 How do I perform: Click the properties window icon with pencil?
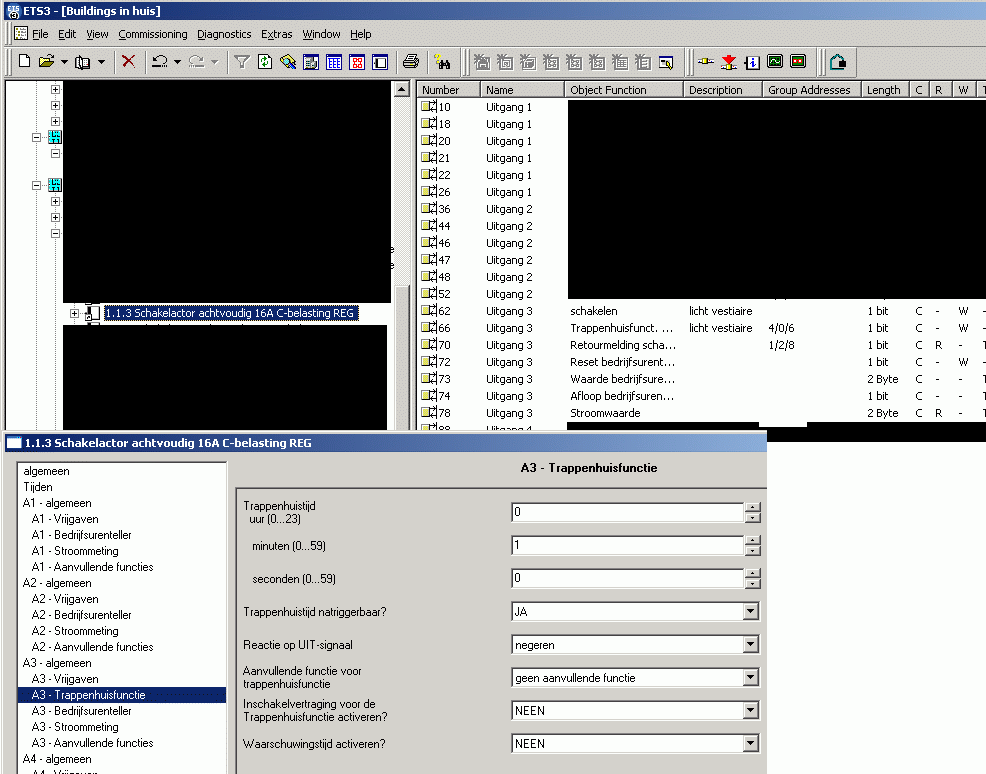coord(666,62)
